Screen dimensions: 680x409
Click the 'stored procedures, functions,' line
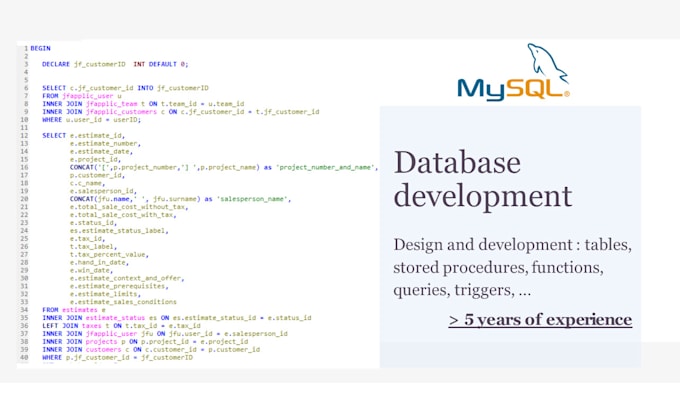point(498,267)
